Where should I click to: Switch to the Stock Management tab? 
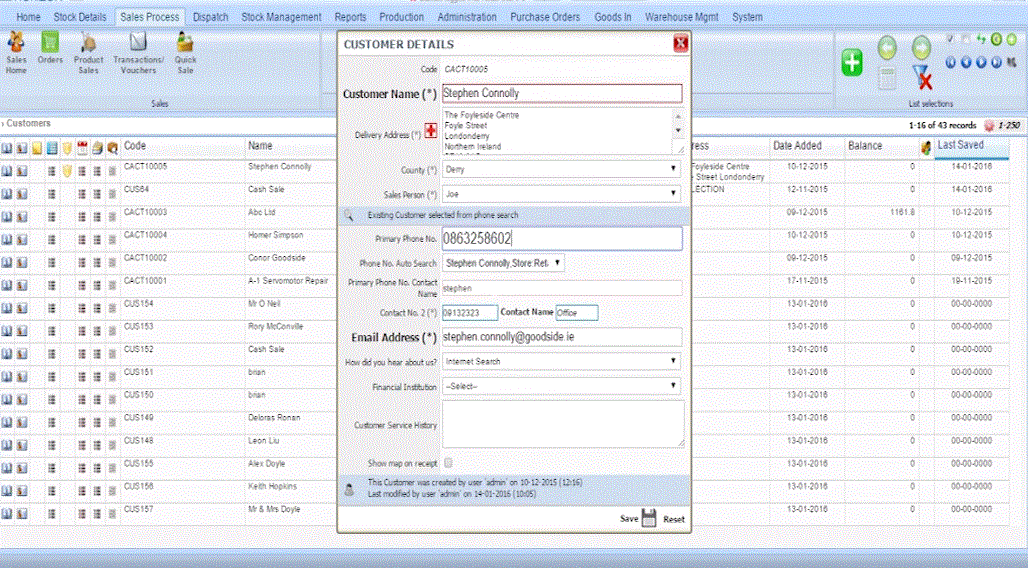point(281,17)
